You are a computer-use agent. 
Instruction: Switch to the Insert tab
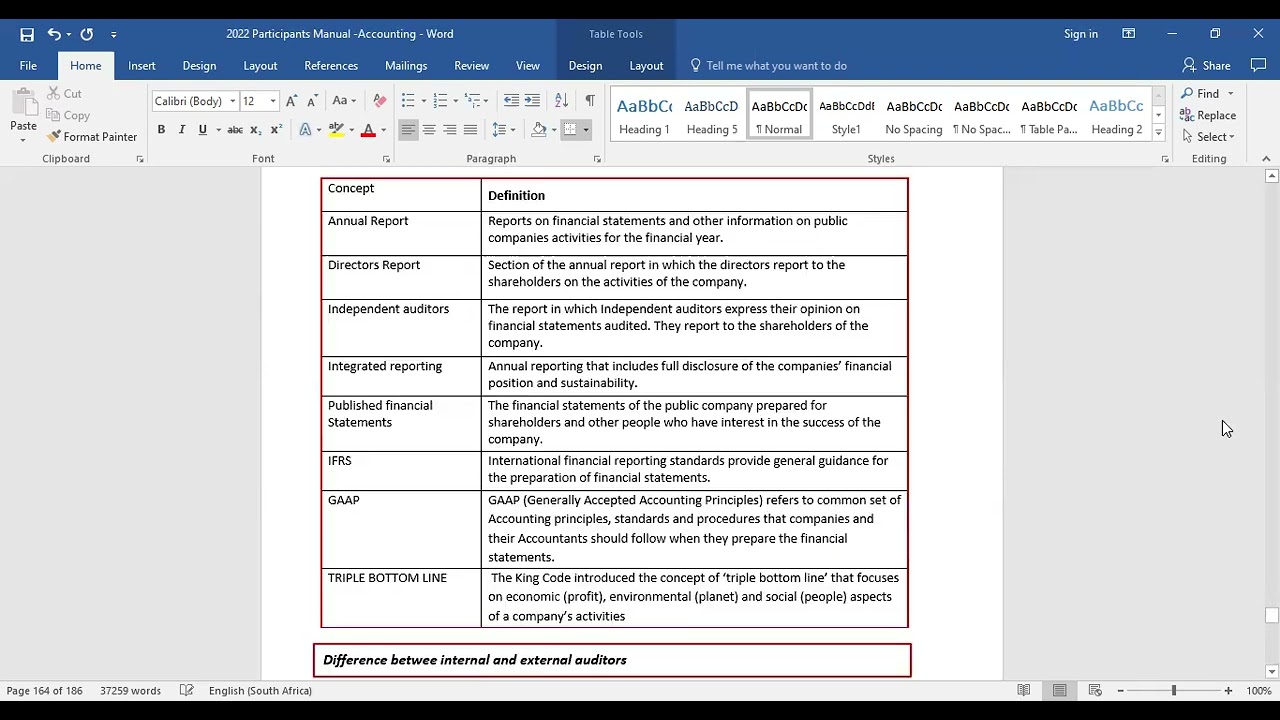142,66
